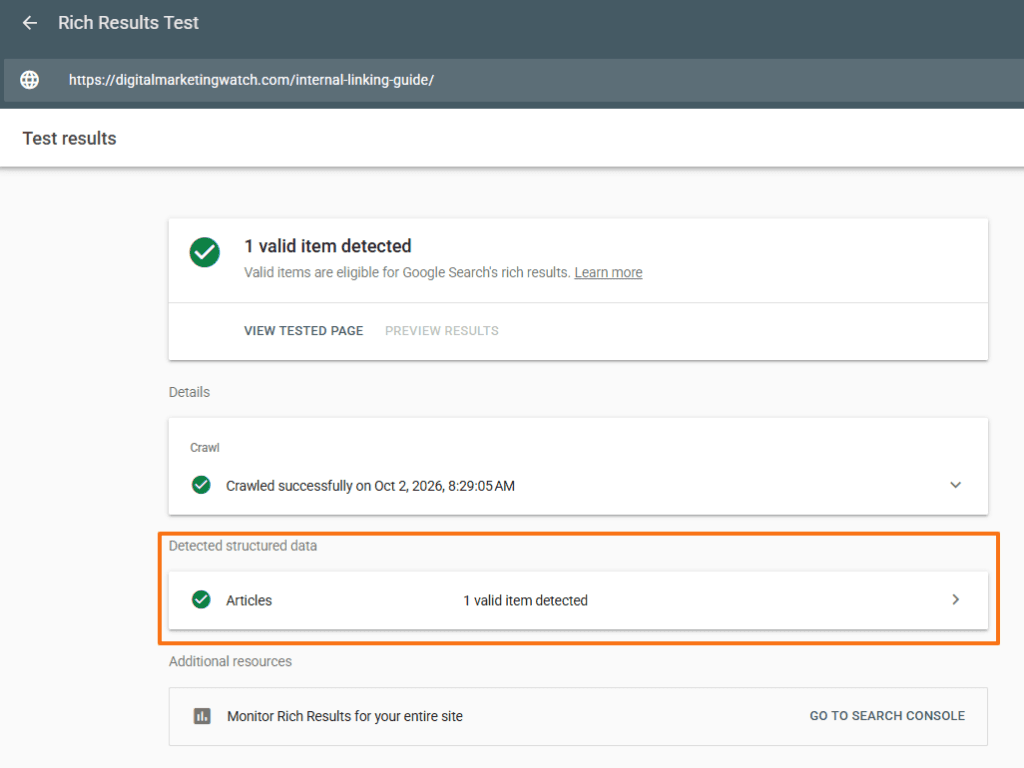Click the Crawl section label
The image size is (1024, 768).
coord(204,448)
